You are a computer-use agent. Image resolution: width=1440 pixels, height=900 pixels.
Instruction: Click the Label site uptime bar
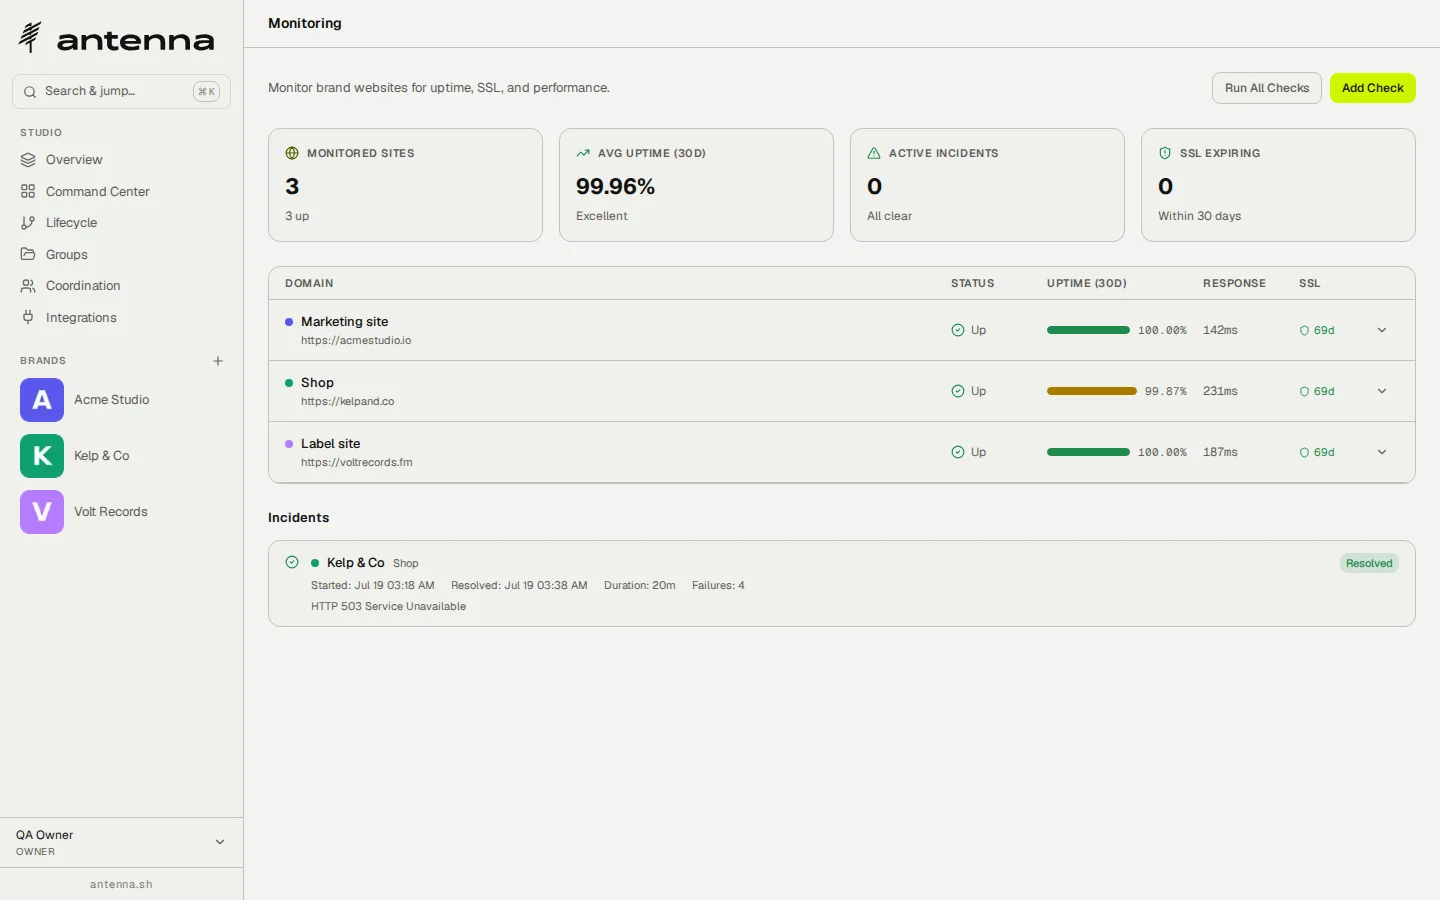pyautogui.click(x=1088, y=452)
